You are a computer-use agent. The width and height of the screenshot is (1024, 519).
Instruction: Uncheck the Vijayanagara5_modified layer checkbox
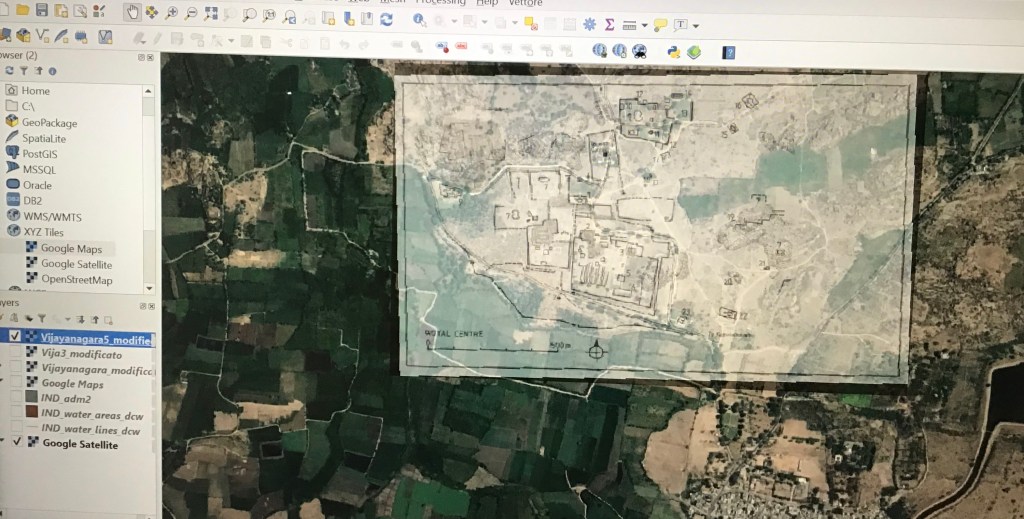click(x=15, y=337)
